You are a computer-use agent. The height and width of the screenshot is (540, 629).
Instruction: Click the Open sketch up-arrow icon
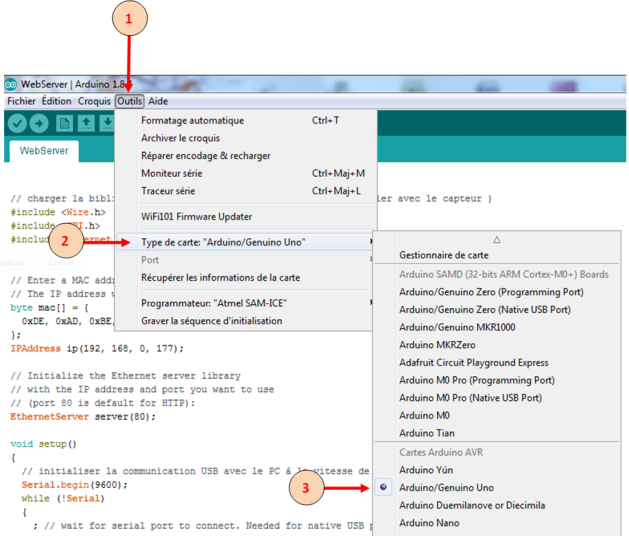click(x=86, y=124)
